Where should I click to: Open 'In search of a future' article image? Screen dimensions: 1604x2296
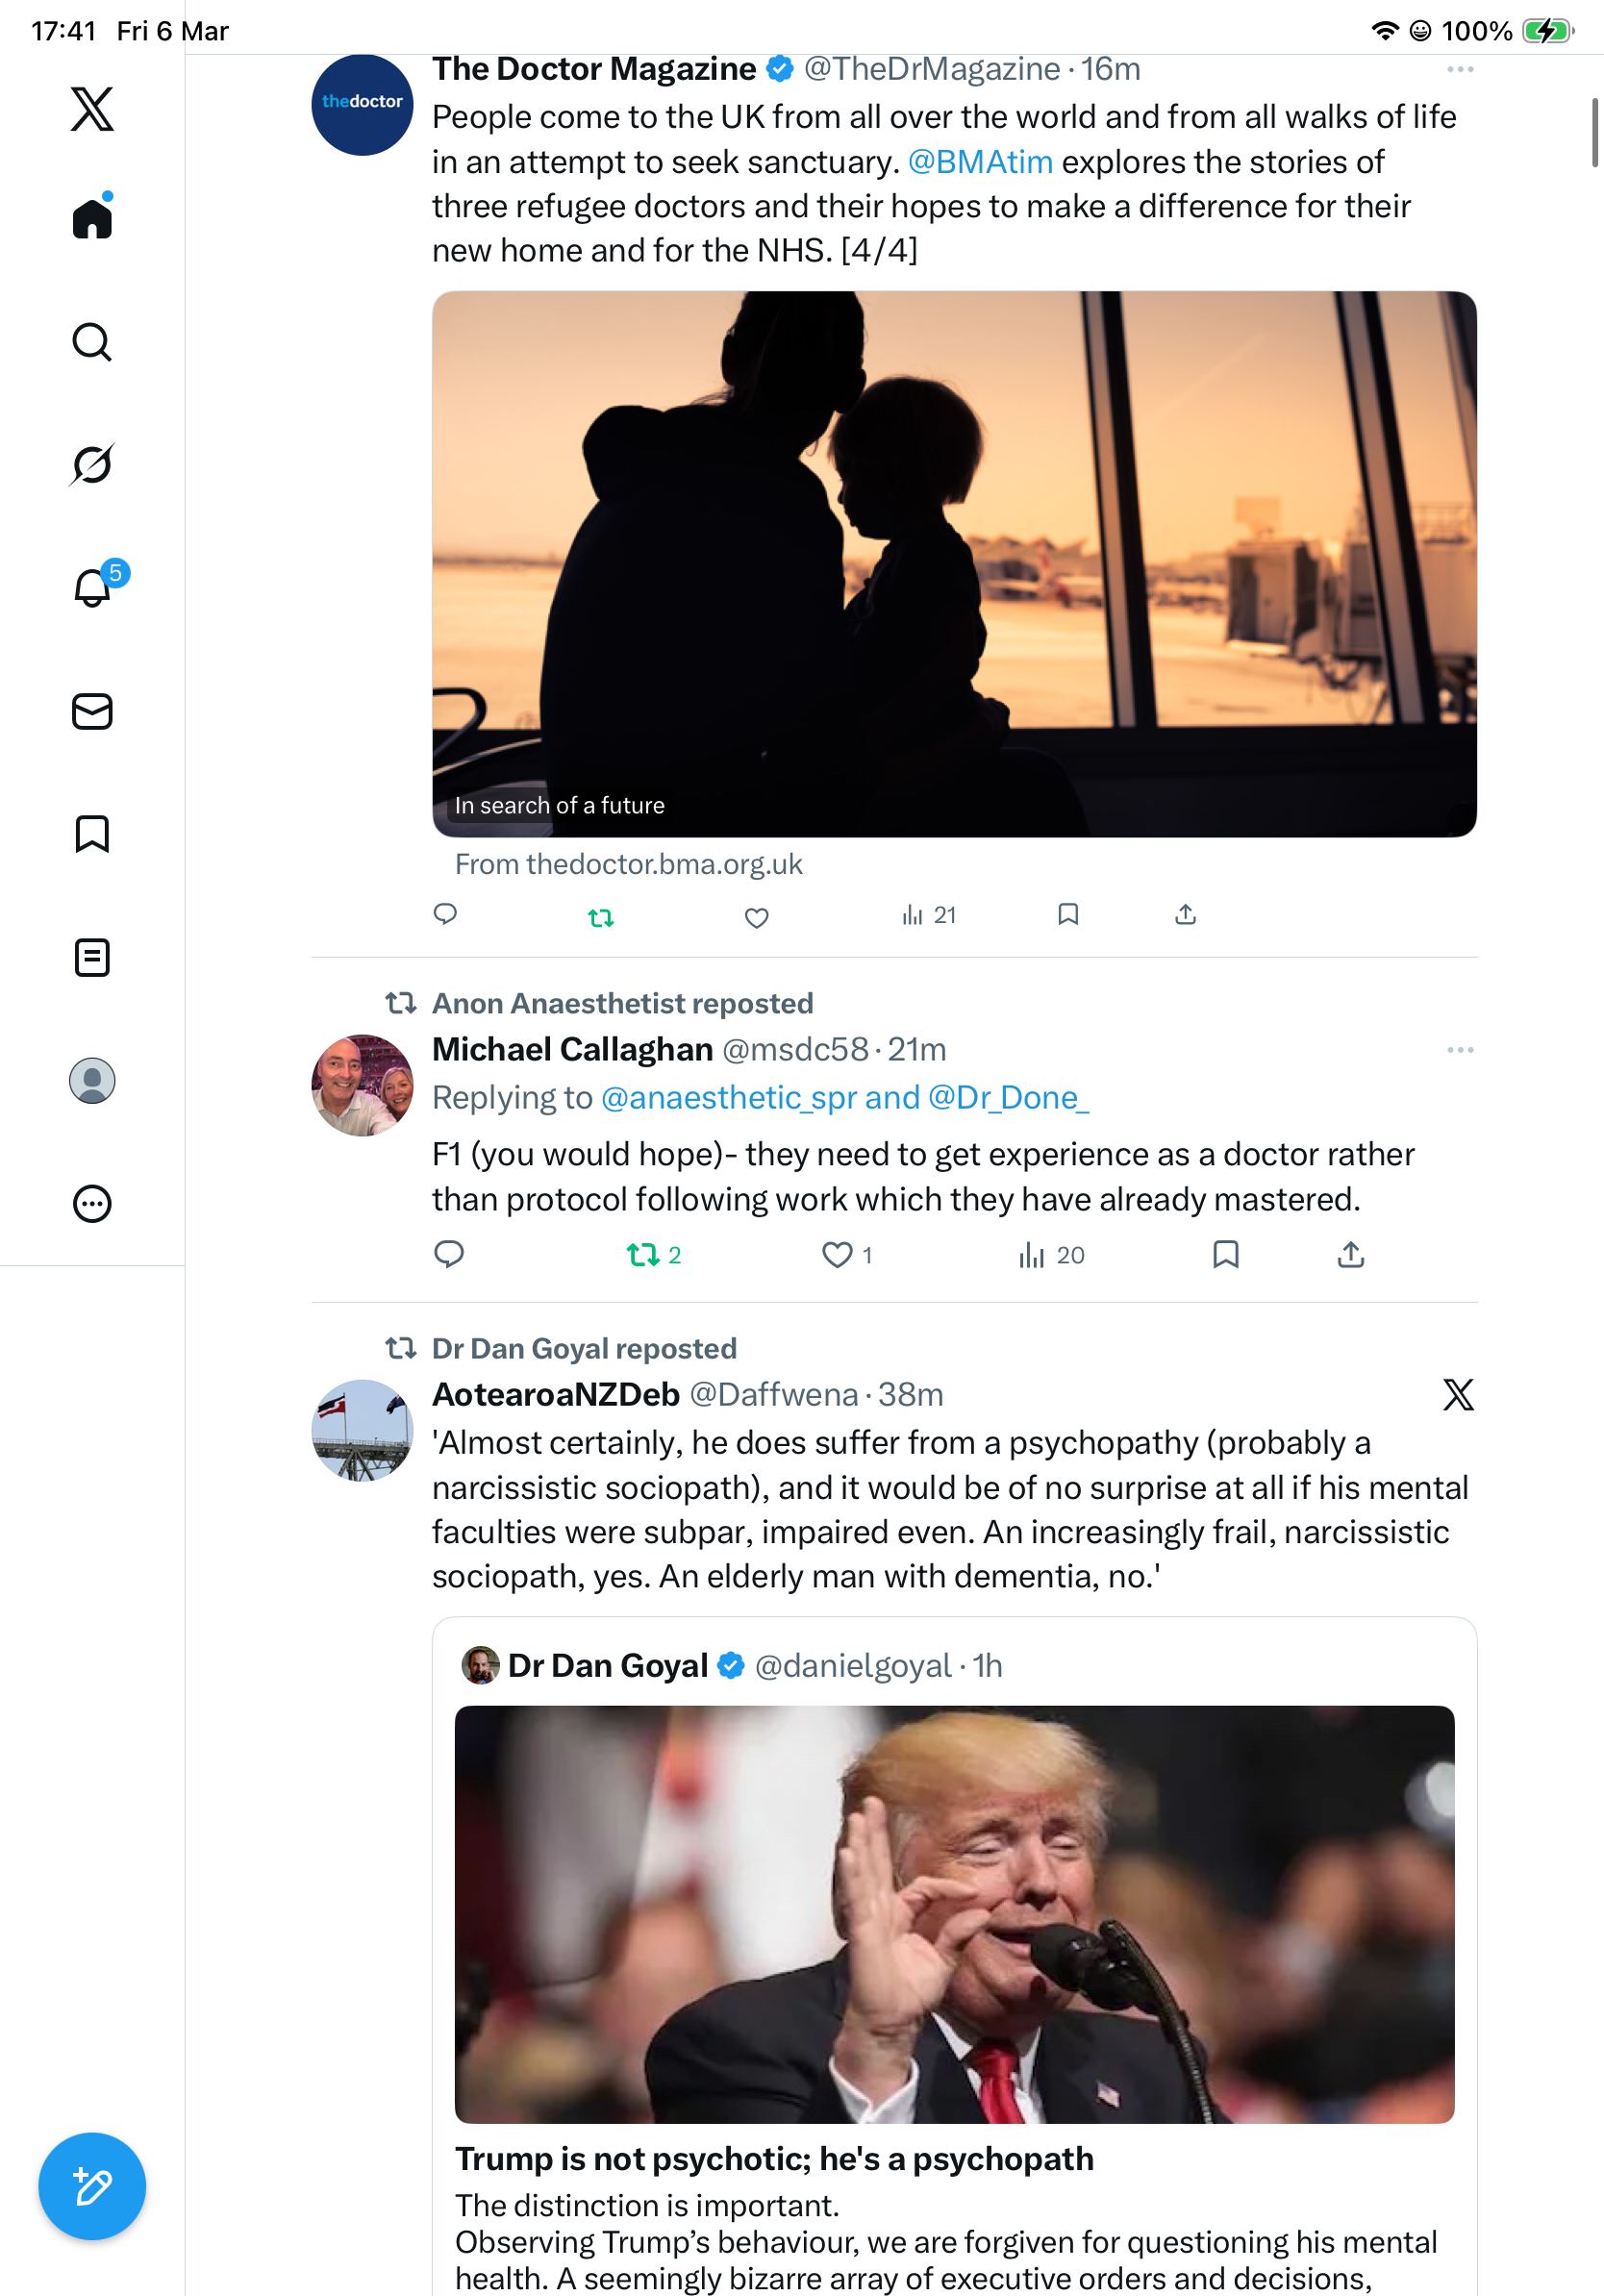[954, 564]
